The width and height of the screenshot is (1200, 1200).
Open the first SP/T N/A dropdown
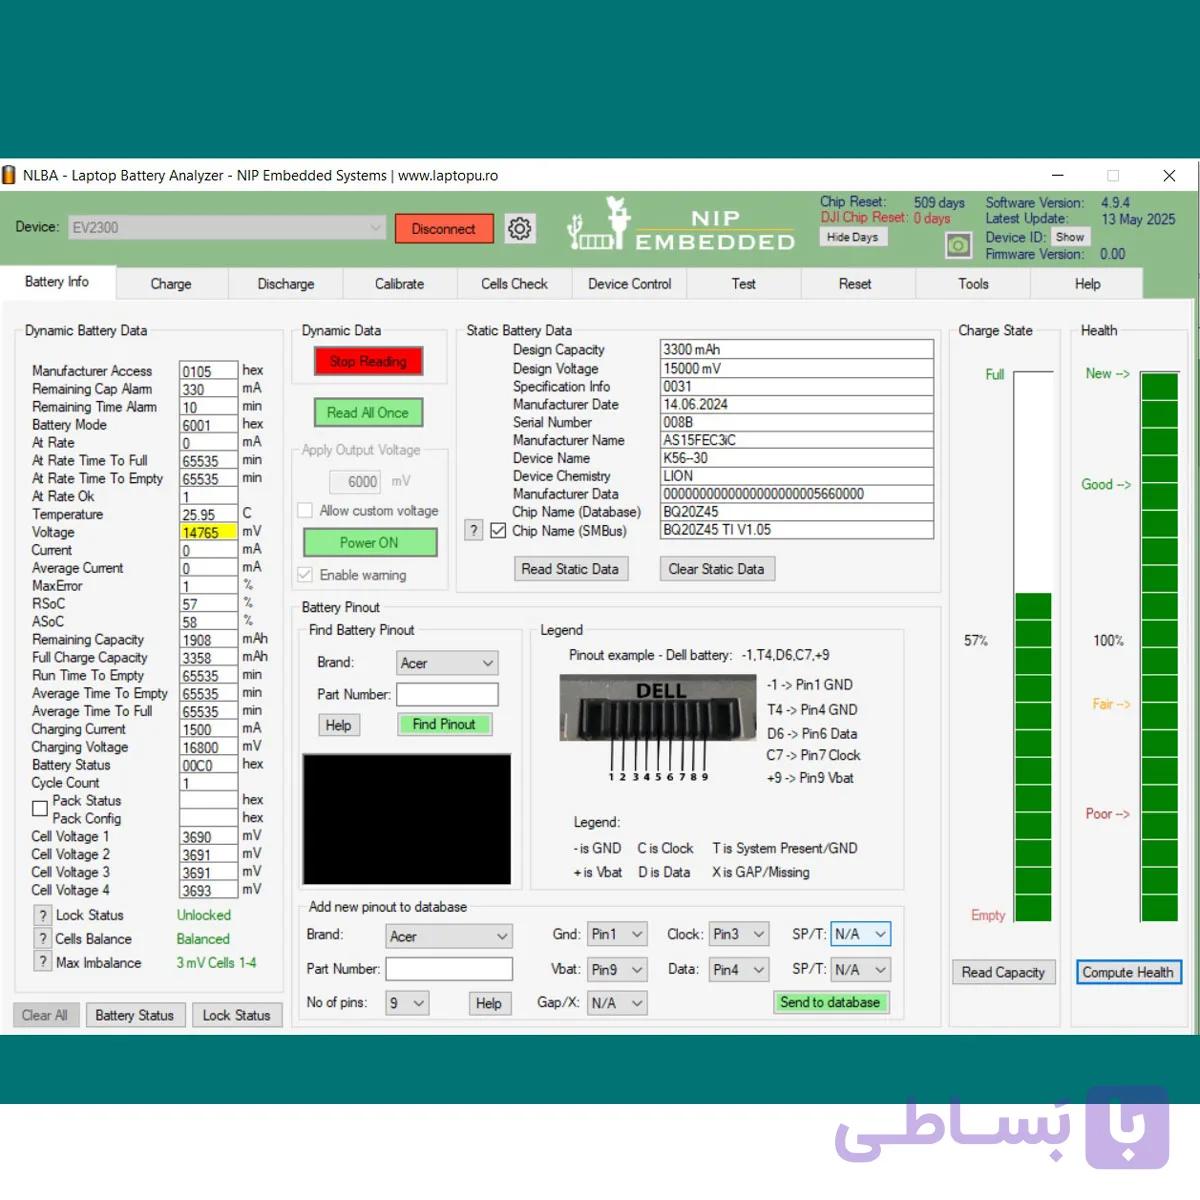[861, 934]
